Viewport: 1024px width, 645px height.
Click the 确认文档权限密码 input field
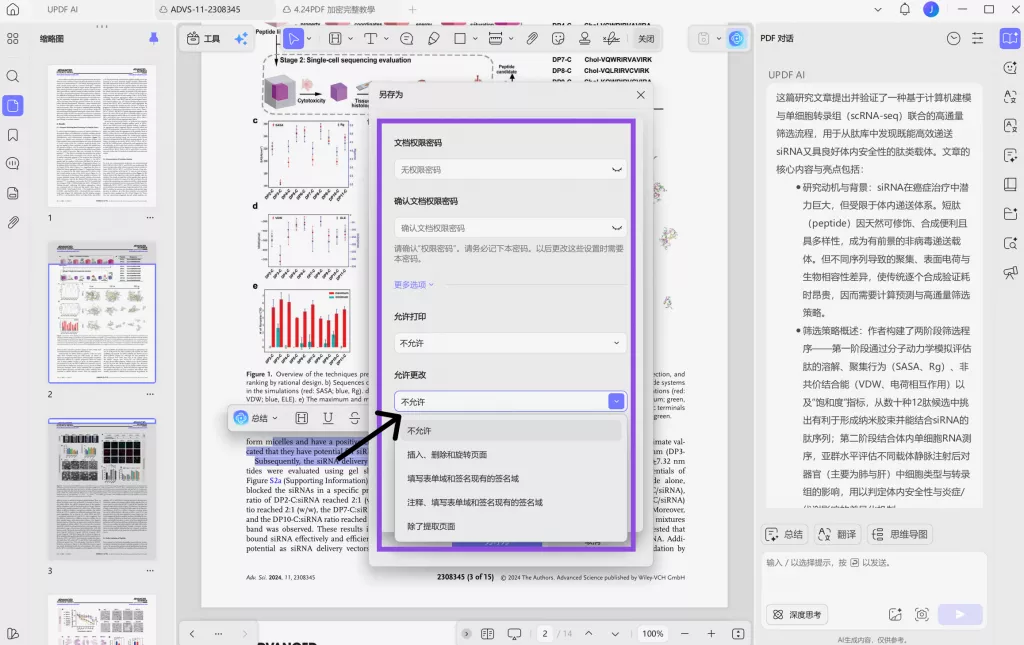click(x=510, y=228)
